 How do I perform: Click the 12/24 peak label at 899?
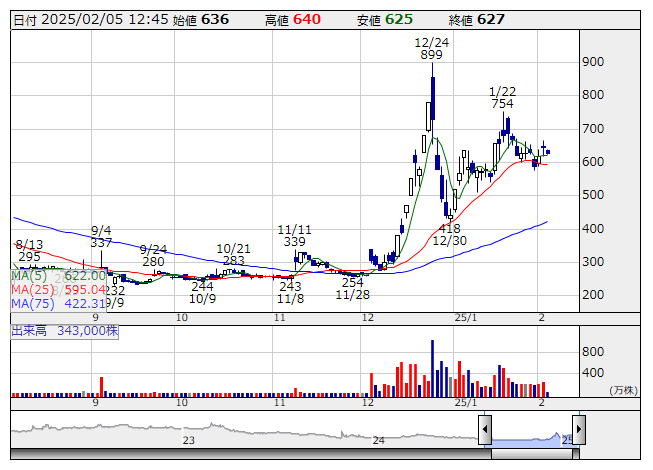click(431, 49)
